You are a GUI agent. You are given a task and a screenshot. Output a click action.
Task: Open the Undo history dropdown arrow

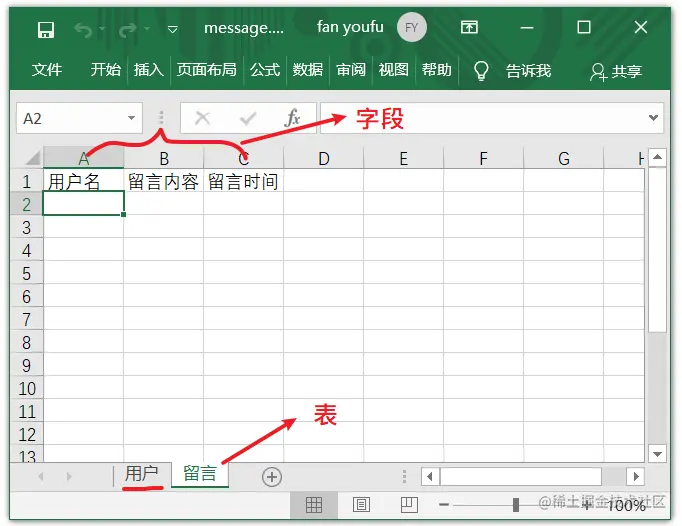(x=102, y=29)
